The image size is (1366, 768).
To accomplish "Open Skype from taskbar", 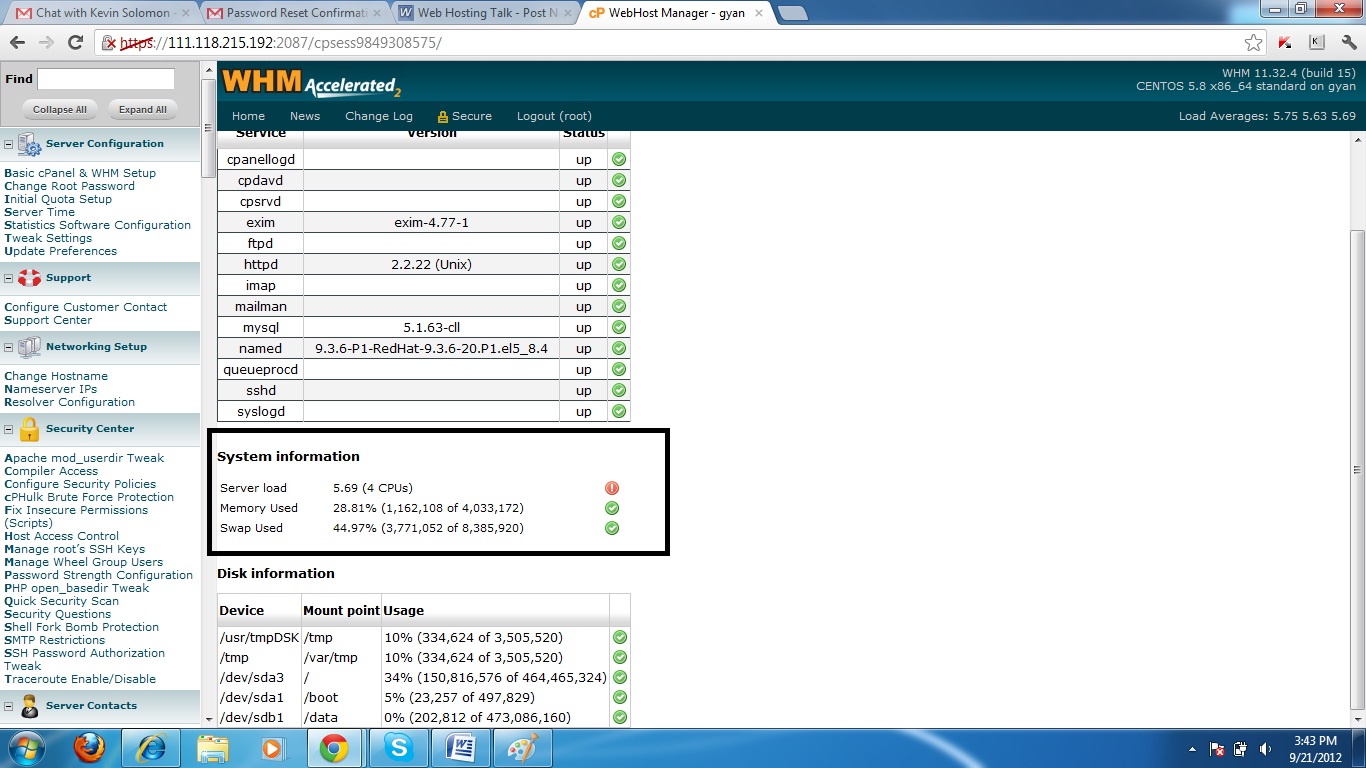I will coord(399,748).
